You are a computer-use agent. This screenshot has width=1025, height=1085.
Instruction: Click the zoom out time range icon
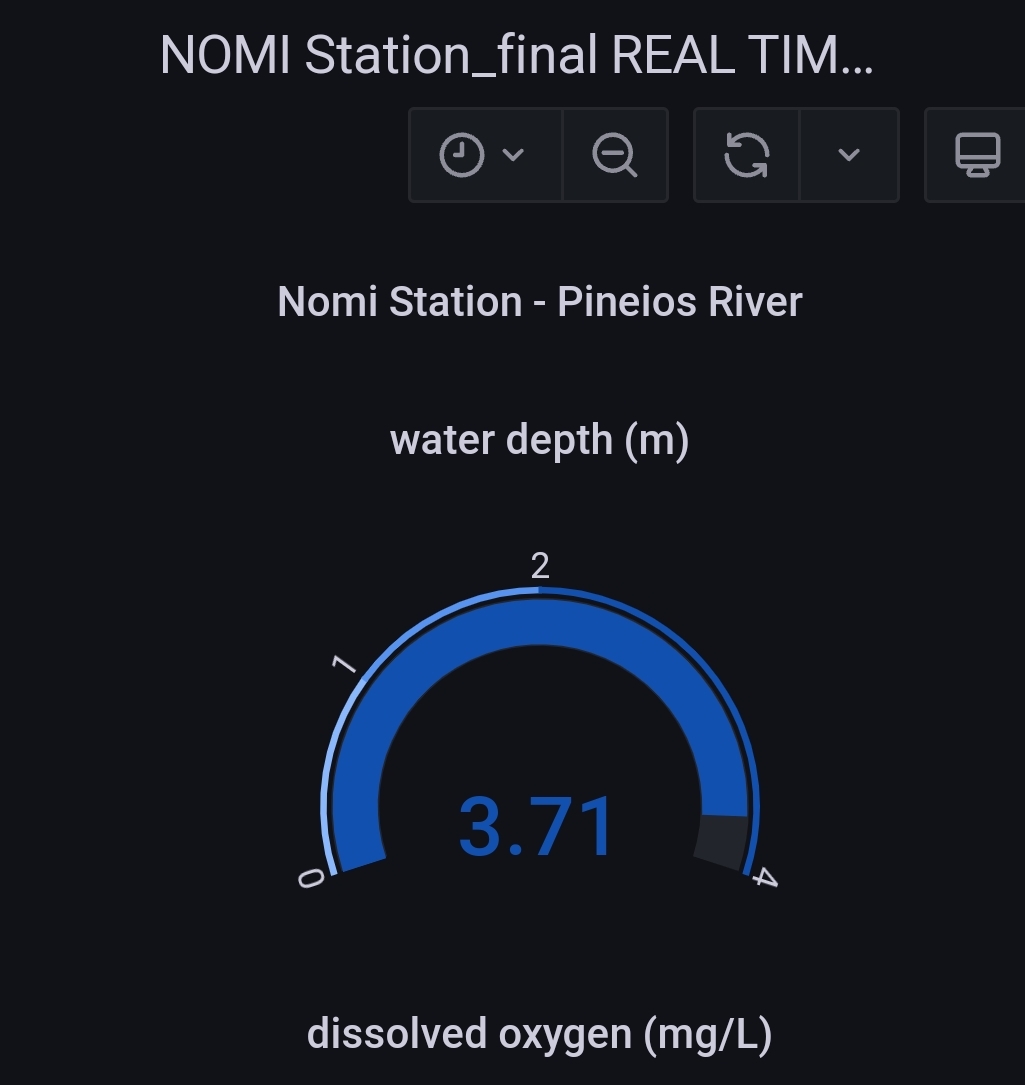[x=614, y=155]
